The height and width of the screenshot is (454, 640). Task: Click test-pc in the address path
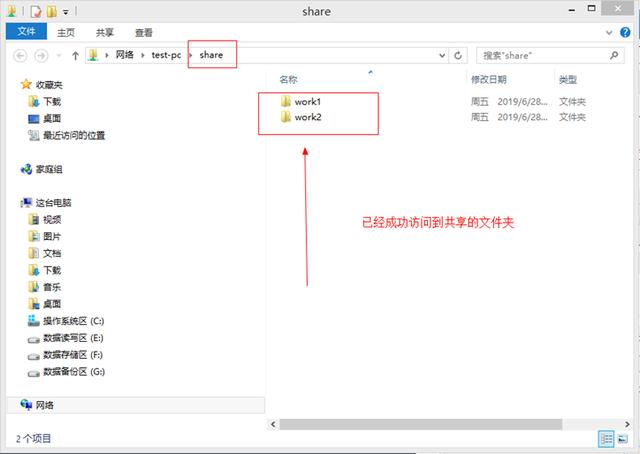pos(166,55)
